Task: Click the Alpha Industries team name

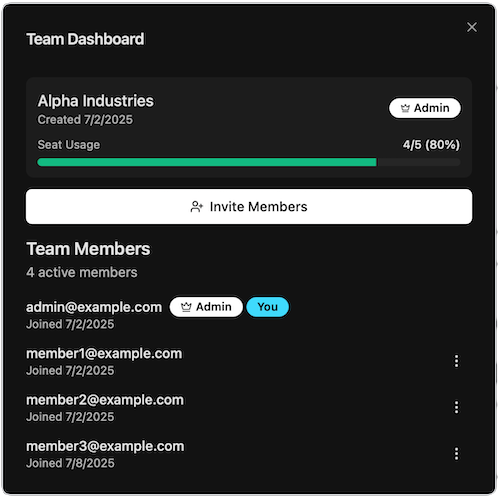Action: pos(96,101)
